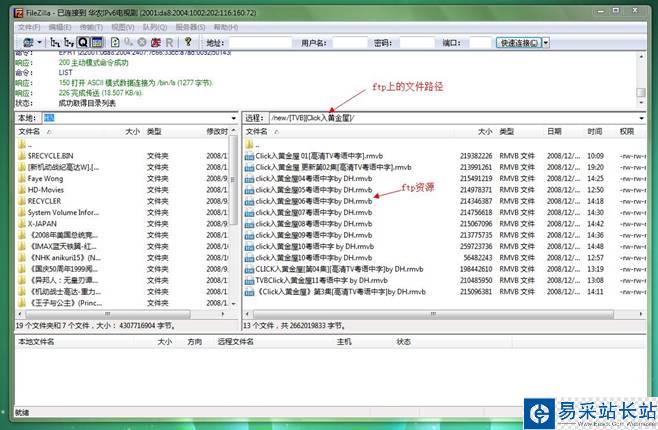The width and height of the screenshot is (658, 430).
Task: Expand the 快速连接 history dropdown arrow
Action: 546,43
